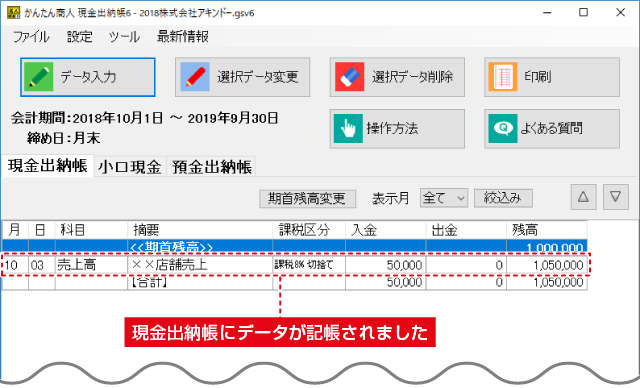Select the <<期首残高>> row

[295, 247]
